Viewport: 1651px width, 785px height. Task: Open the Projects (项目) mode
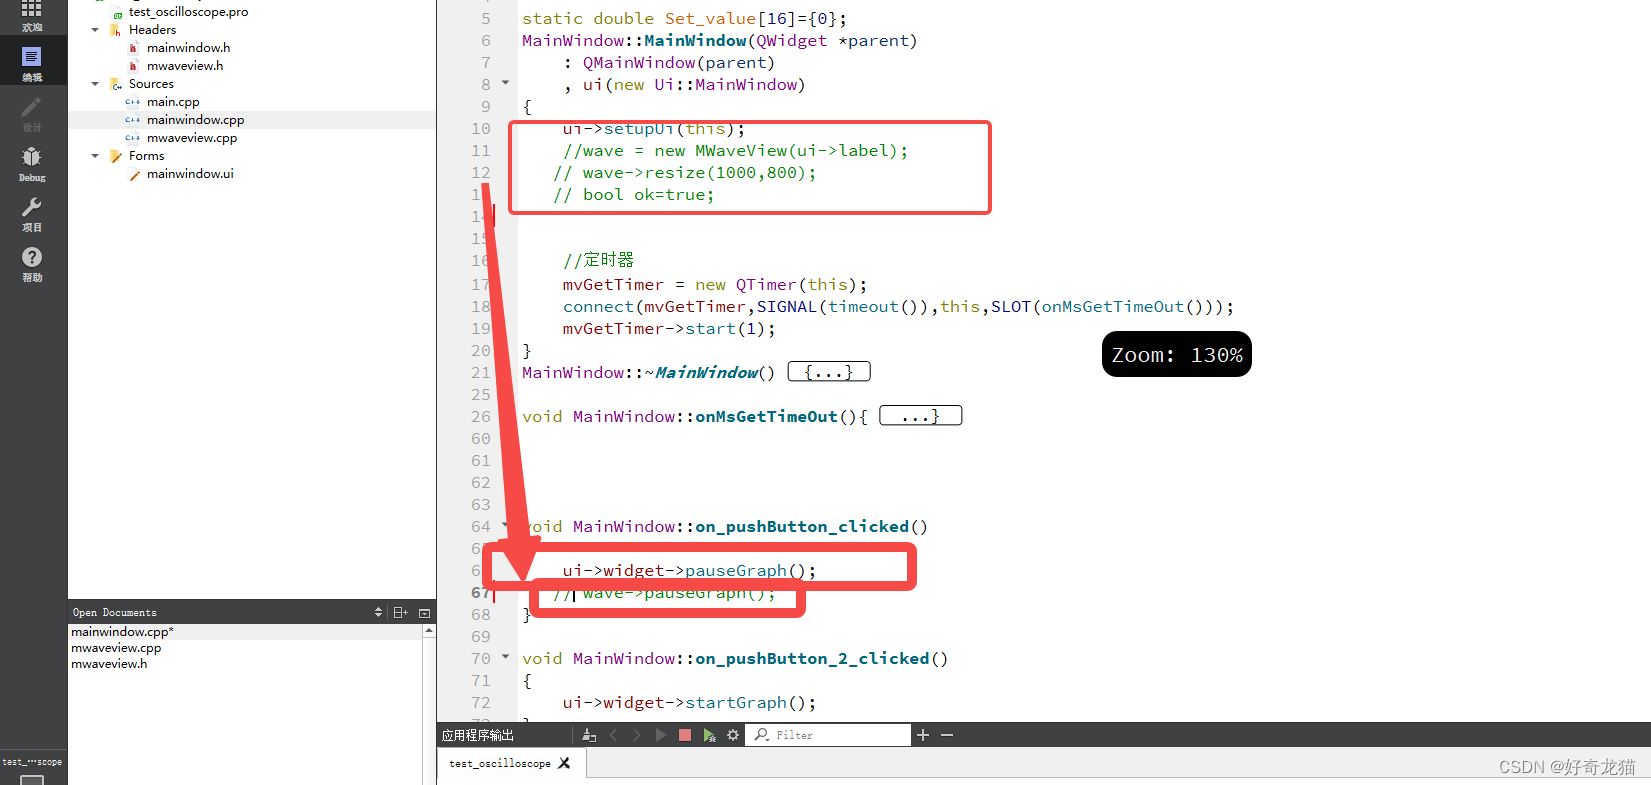click(x=32, y=213)
